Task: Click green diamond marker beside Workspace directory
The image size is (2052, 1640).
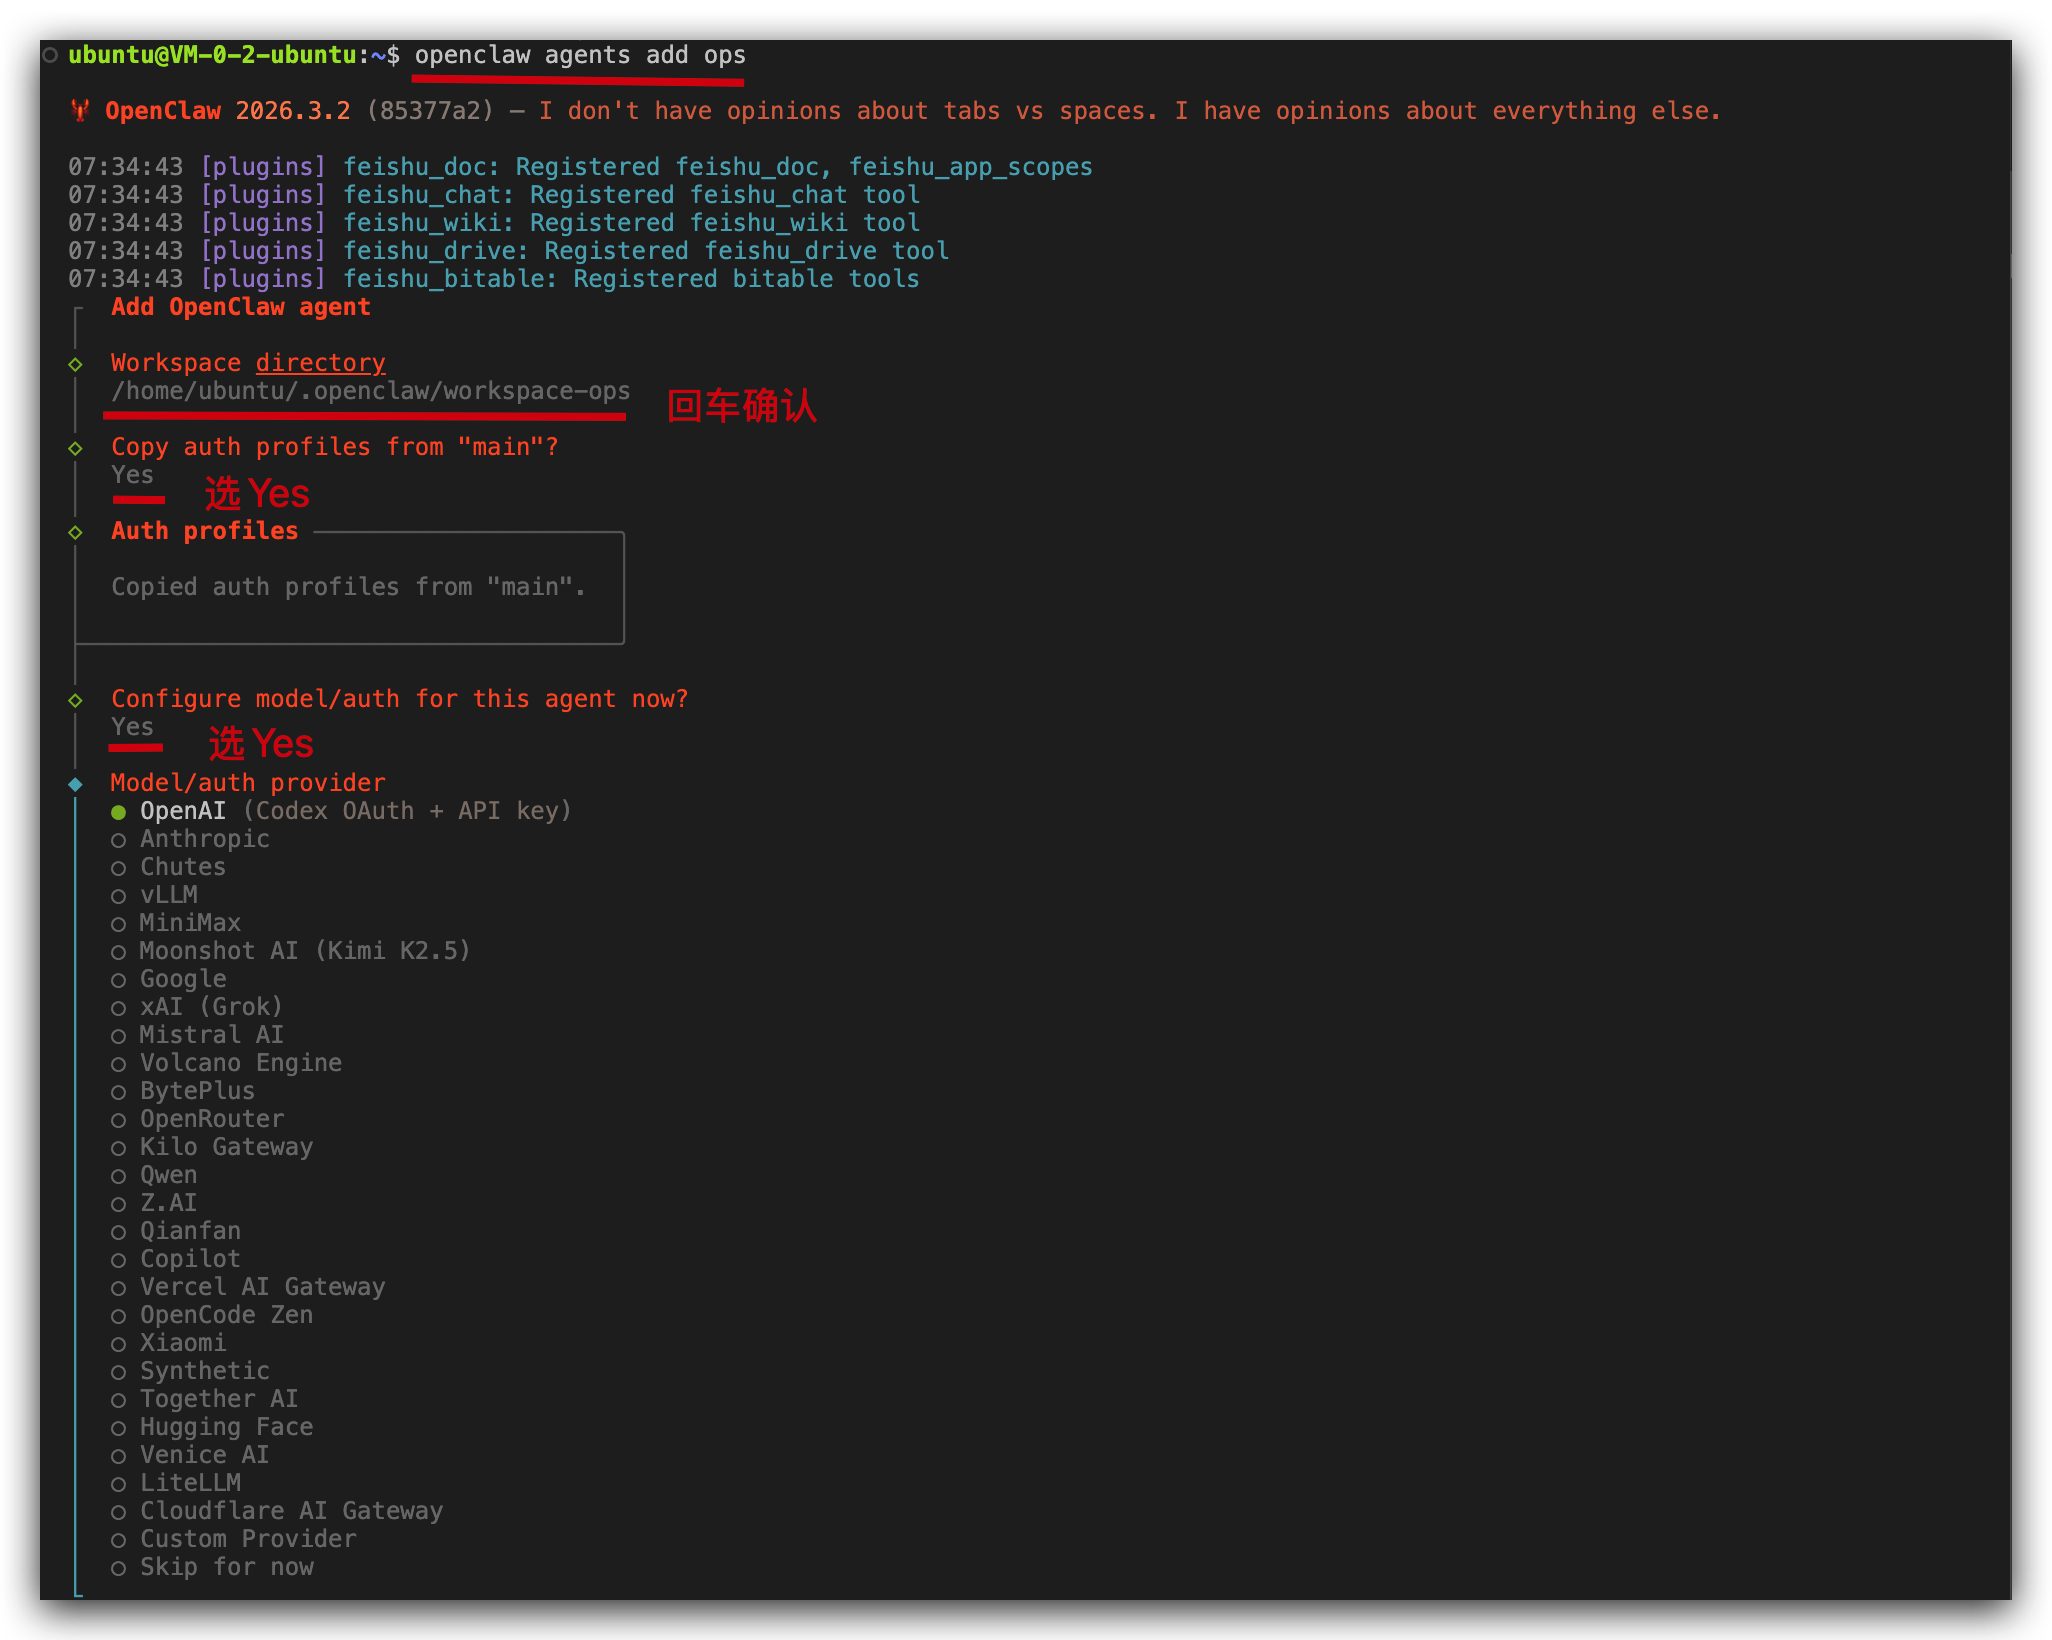Action: [x=75, y=364]
